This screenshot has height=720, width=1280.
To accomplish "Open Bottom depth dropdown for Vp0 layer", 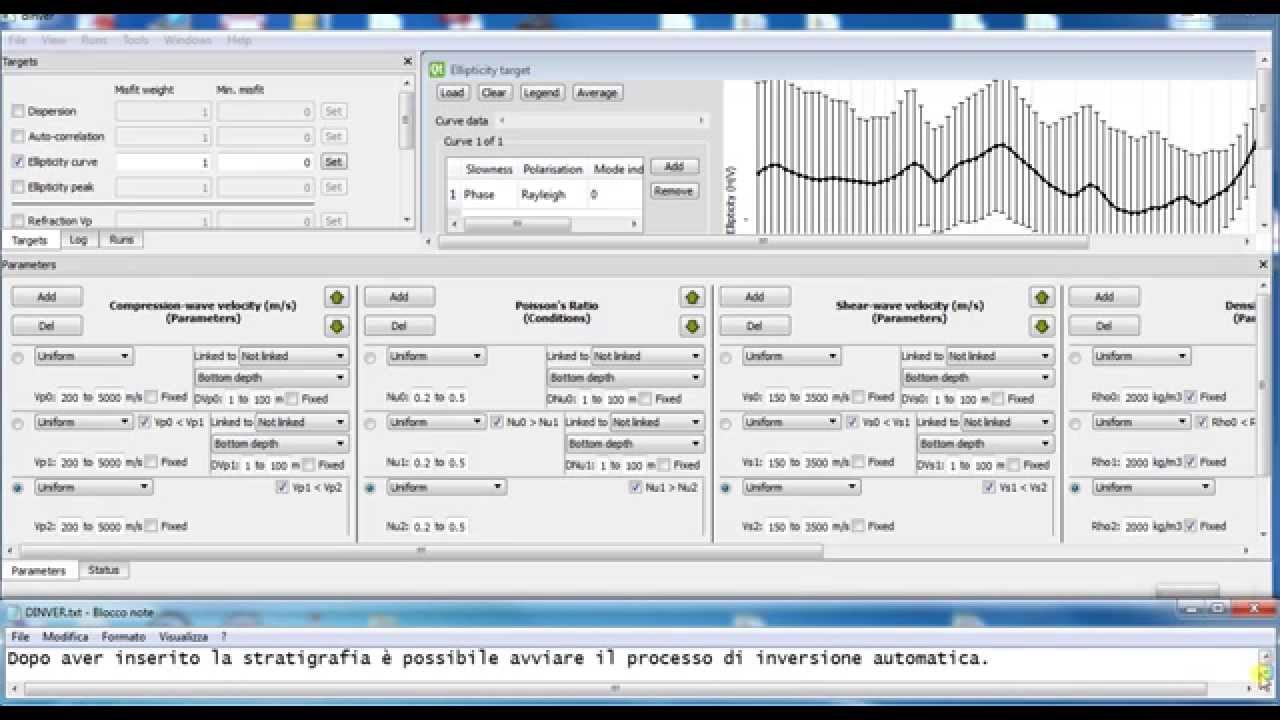I will pos(271,378).
